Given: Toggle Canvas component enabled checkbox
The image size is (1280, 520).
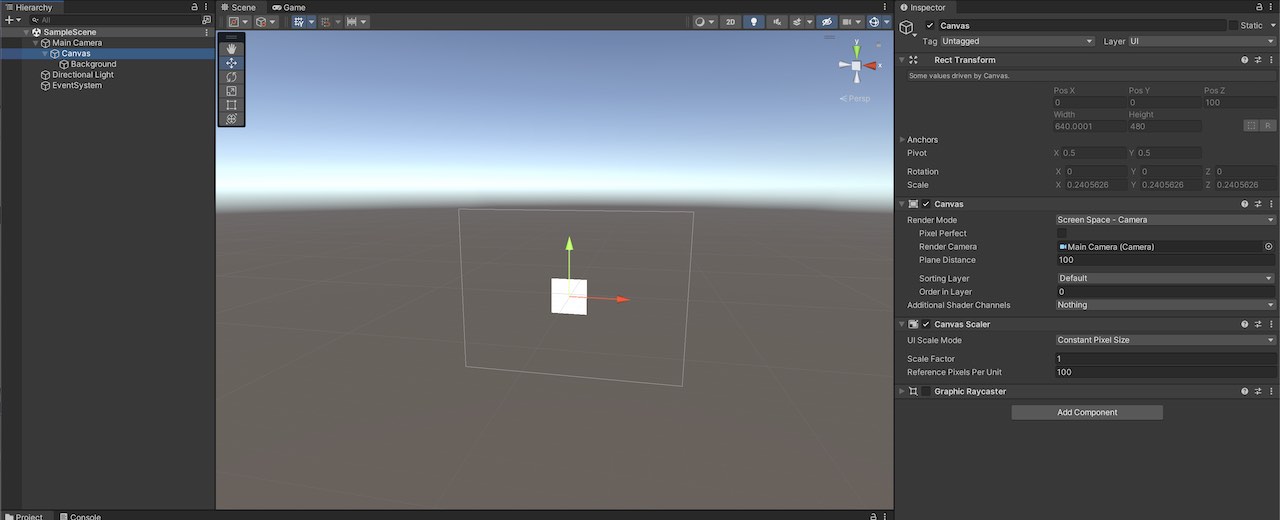Looking at the screenshot, I should click(926, 204).
